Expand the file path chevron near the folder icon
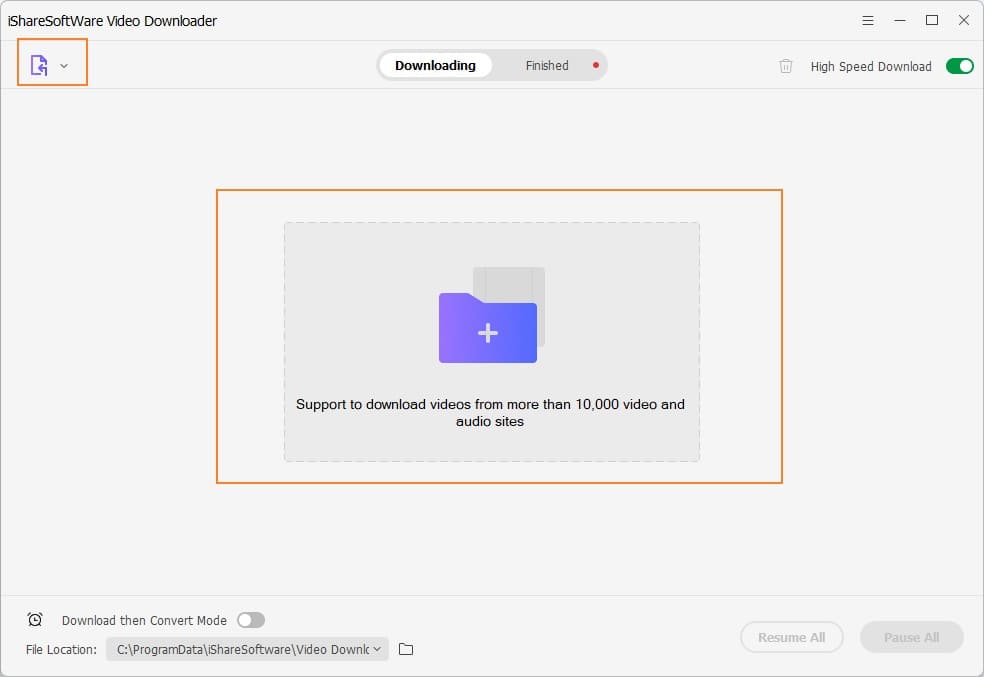This screenshot has height=677, width=984. point(376,649)
